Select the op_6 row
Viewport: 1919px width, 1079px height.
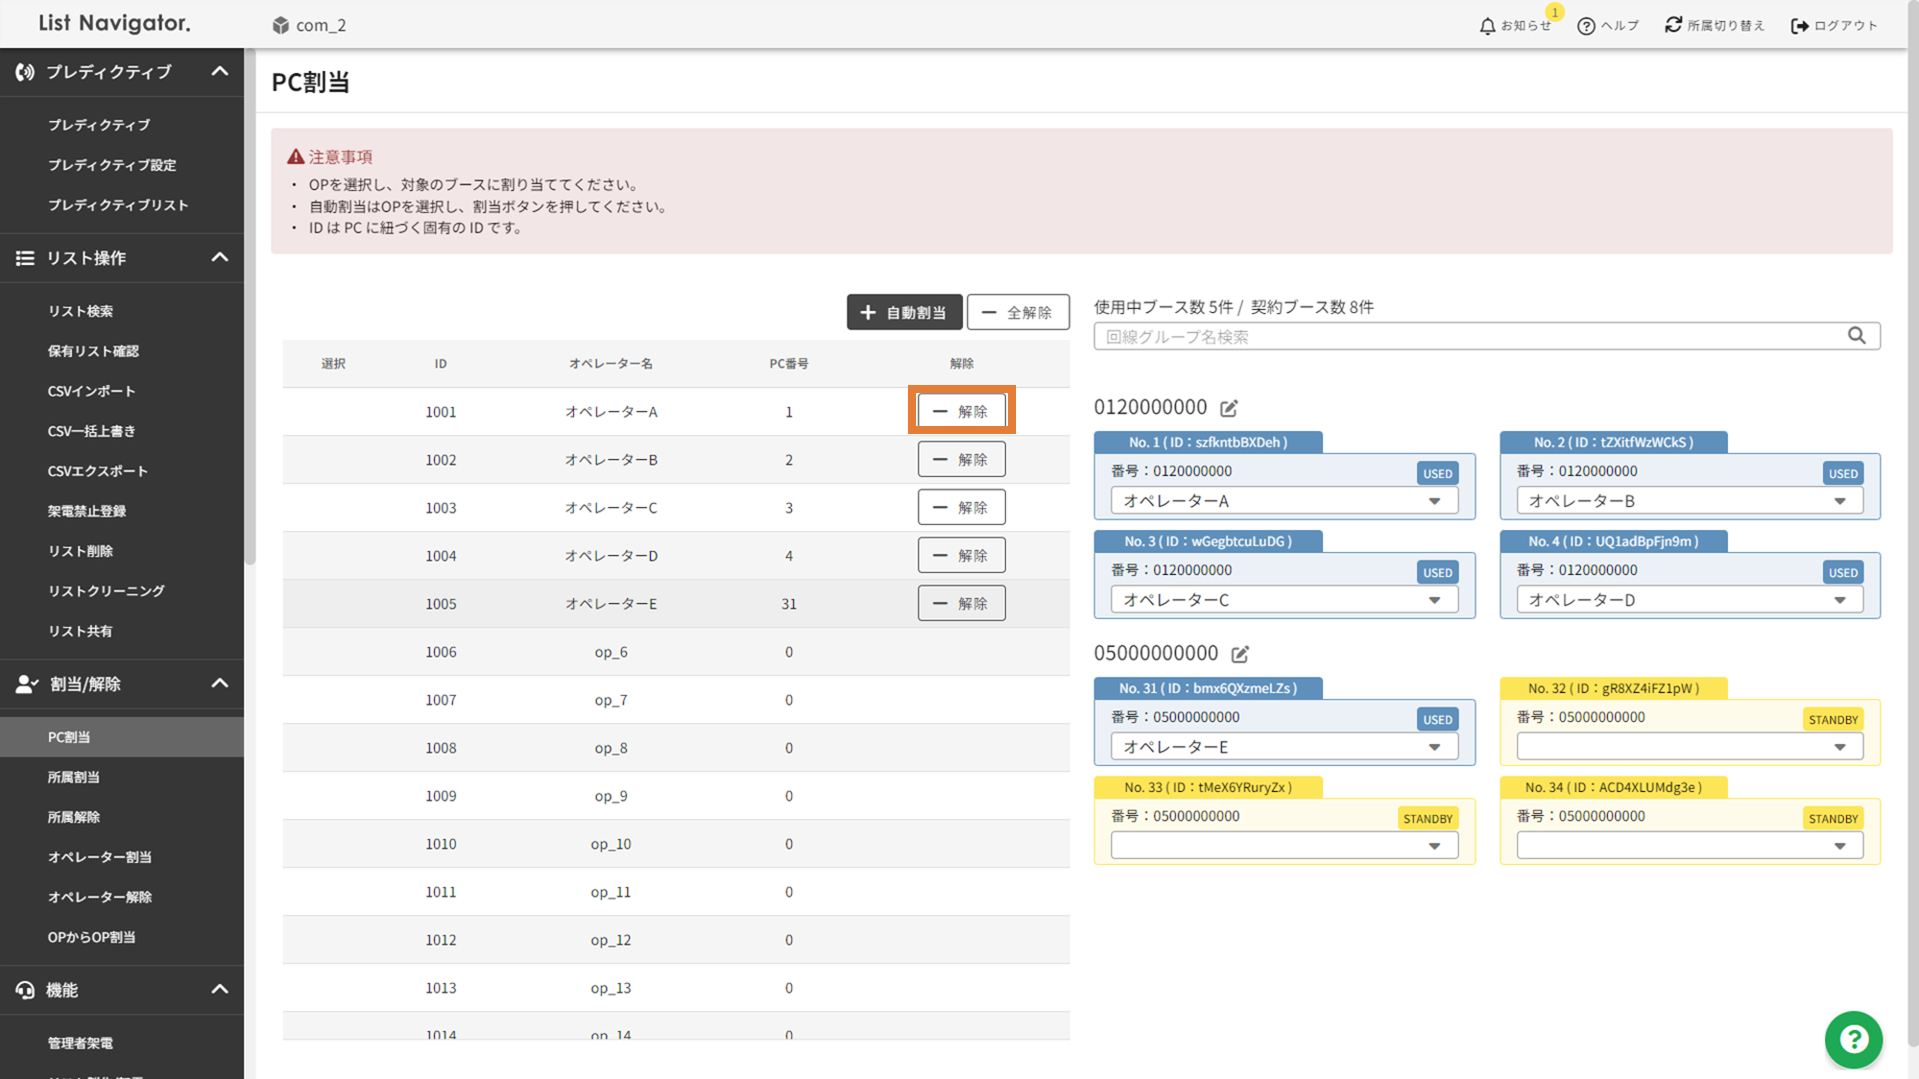click(x=676, y=652)
